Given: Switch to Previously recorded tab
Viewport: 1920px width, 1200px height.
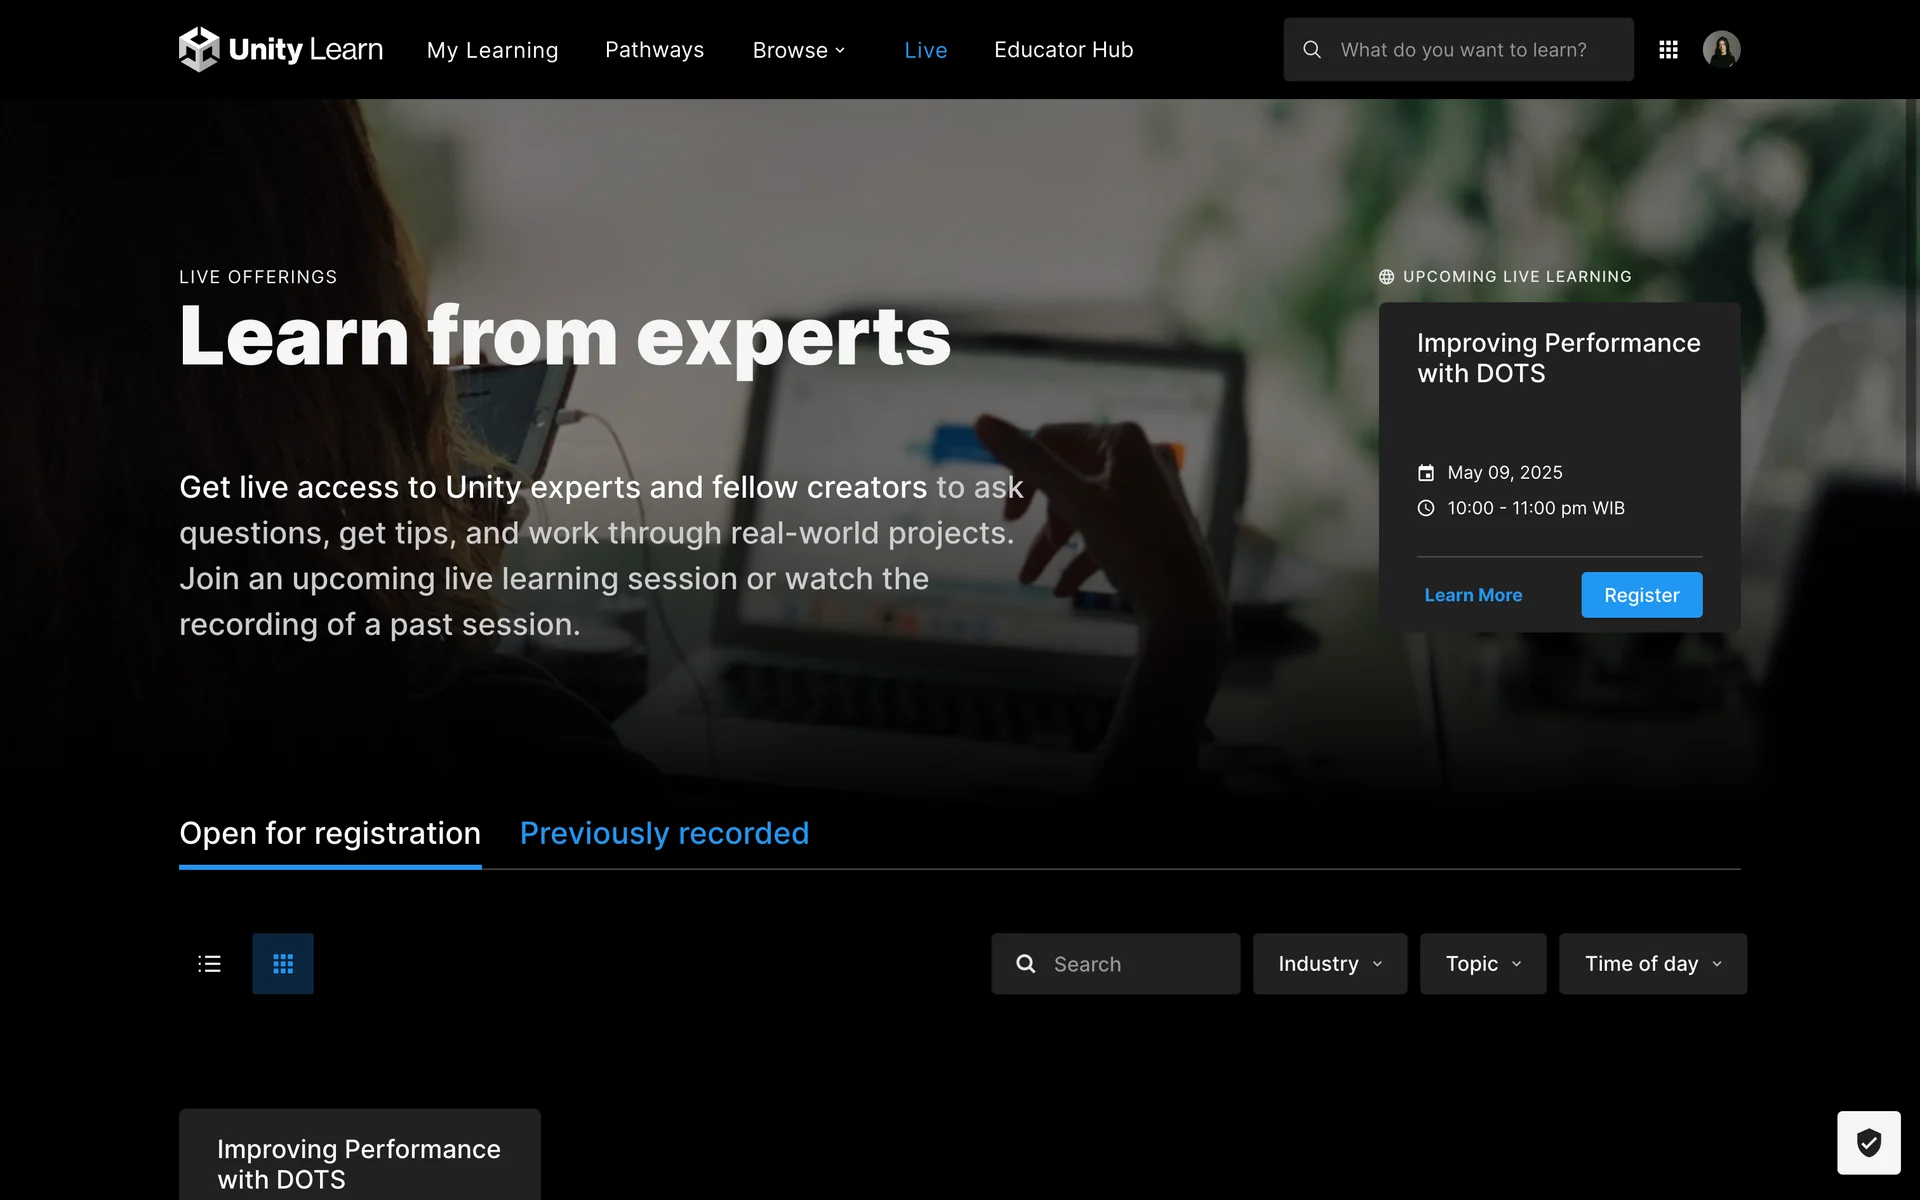Looking at the screenshot, I should [x=664, y=833].
